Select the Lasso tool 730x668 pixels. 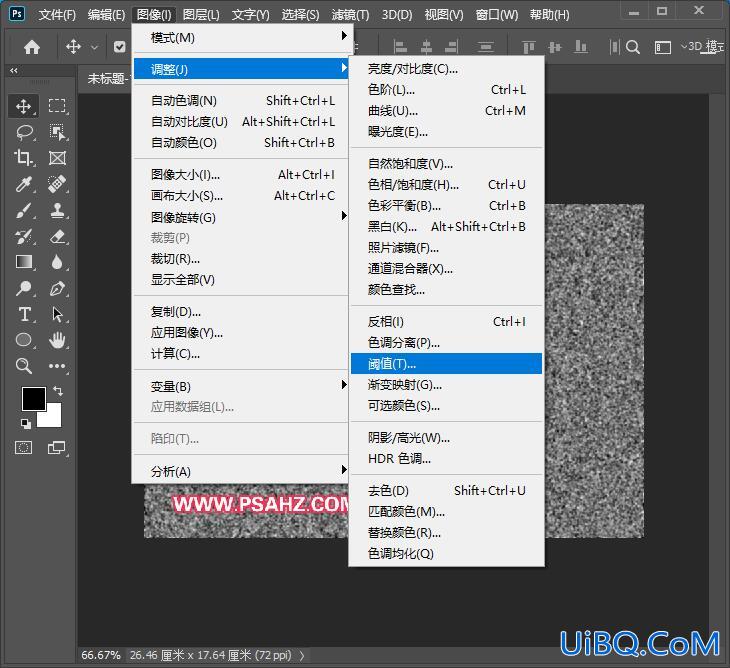[x=23, y=132]
